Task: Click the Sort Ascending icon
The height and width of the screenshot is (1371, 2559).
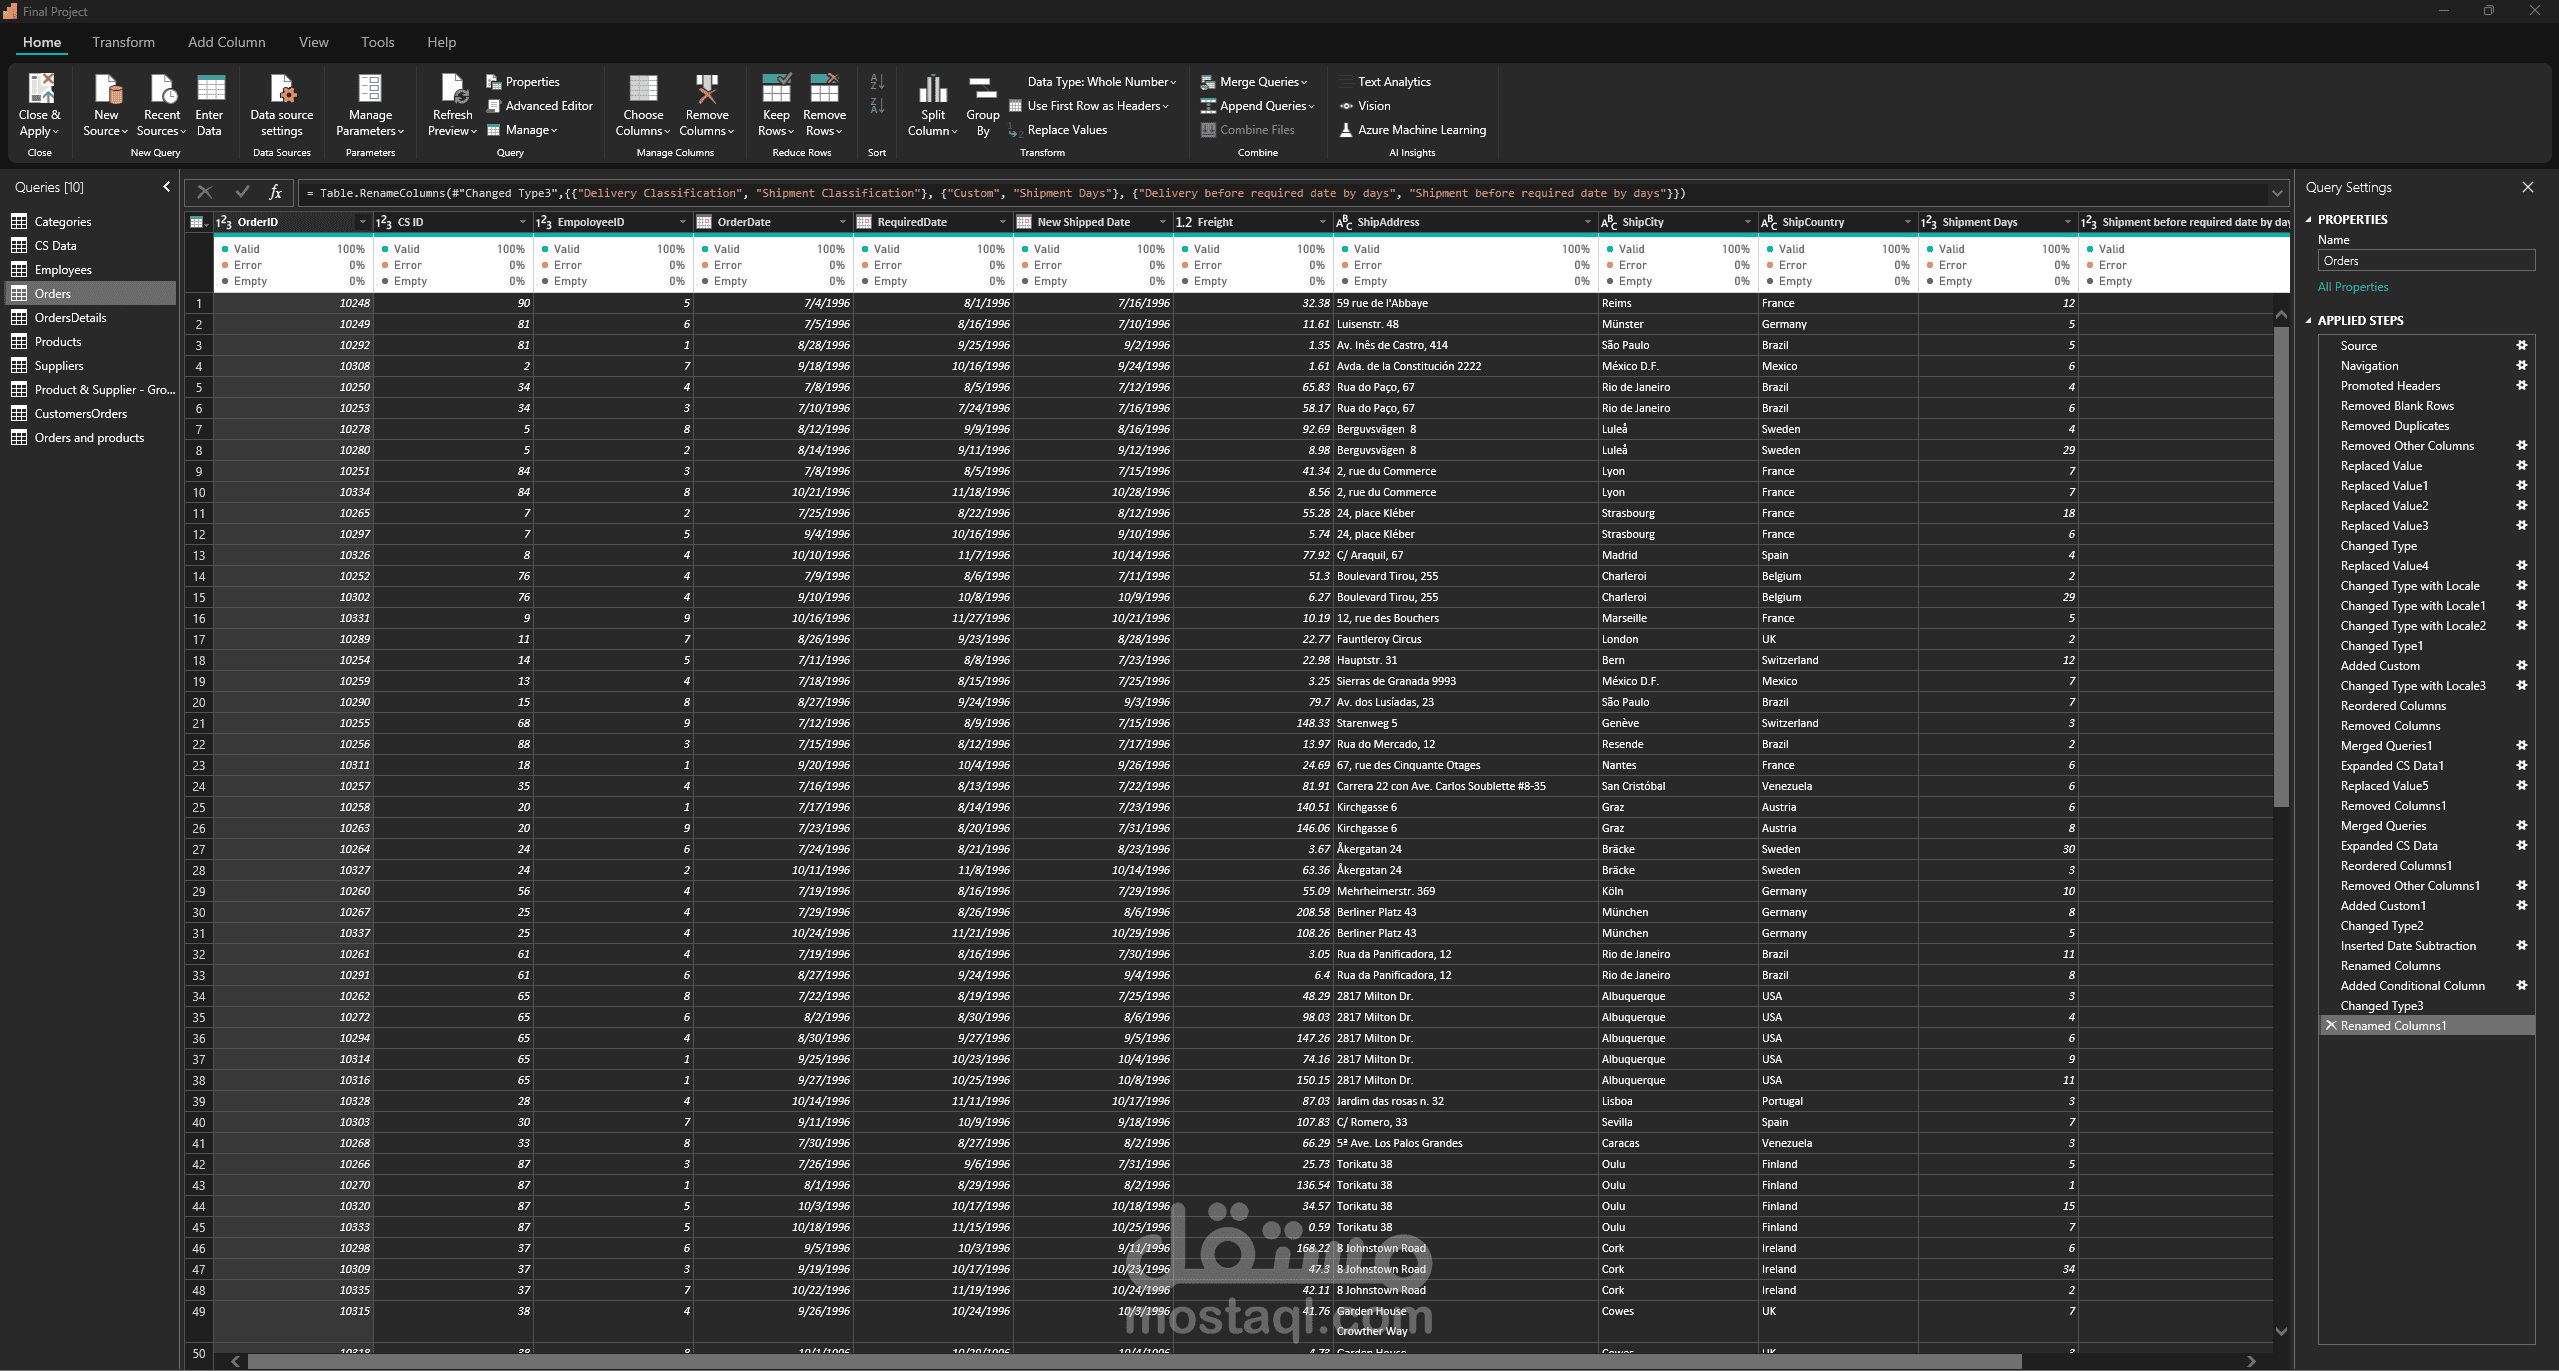Action: 877,82
